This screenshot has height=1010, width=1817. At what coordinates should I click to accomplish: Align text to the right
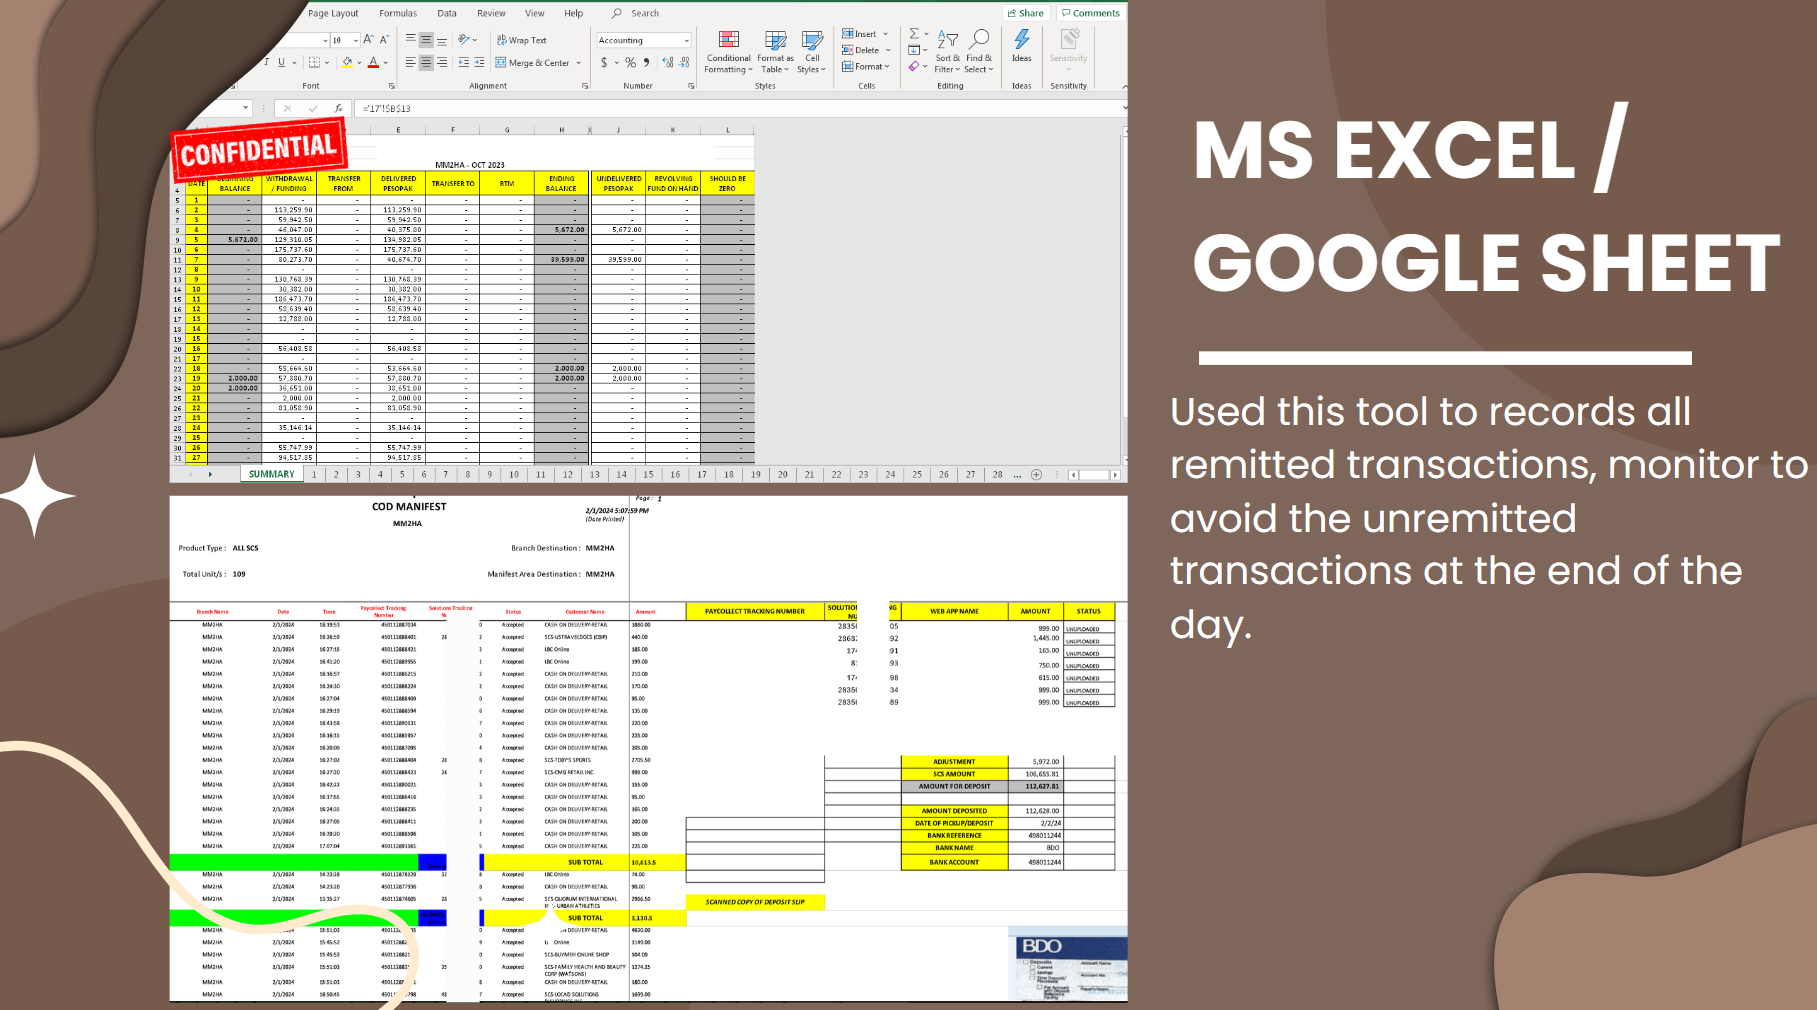[441, 62]
